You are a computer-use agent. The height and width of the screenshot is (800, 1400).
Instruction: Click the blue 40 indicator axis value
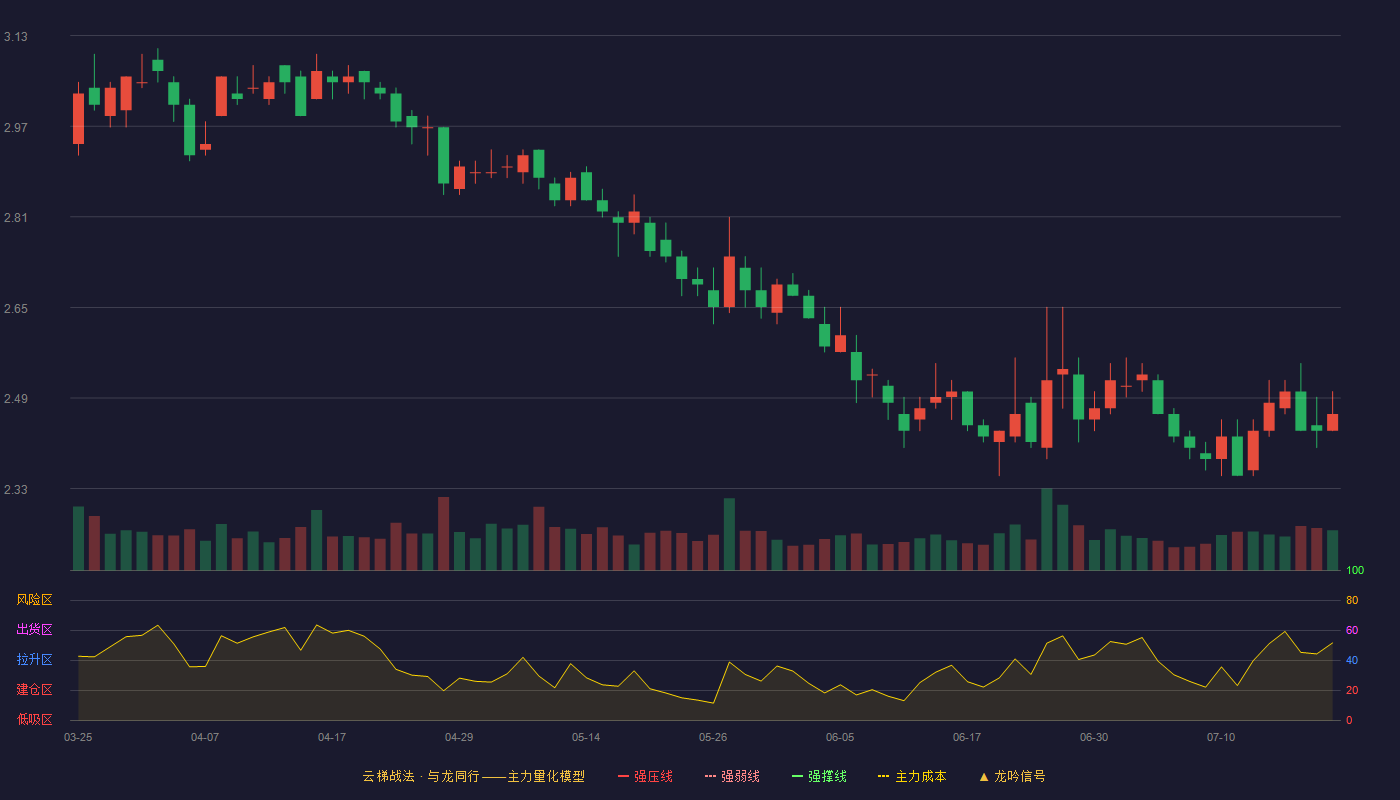pos(1352,660)
